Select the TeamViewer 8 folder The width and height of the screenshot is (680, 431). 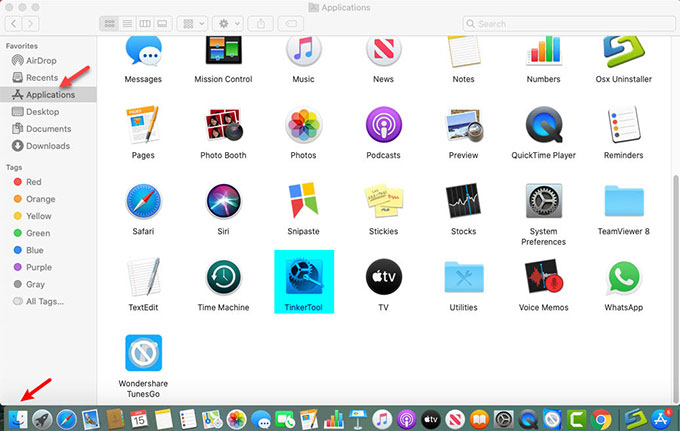(x=624, y=201)
